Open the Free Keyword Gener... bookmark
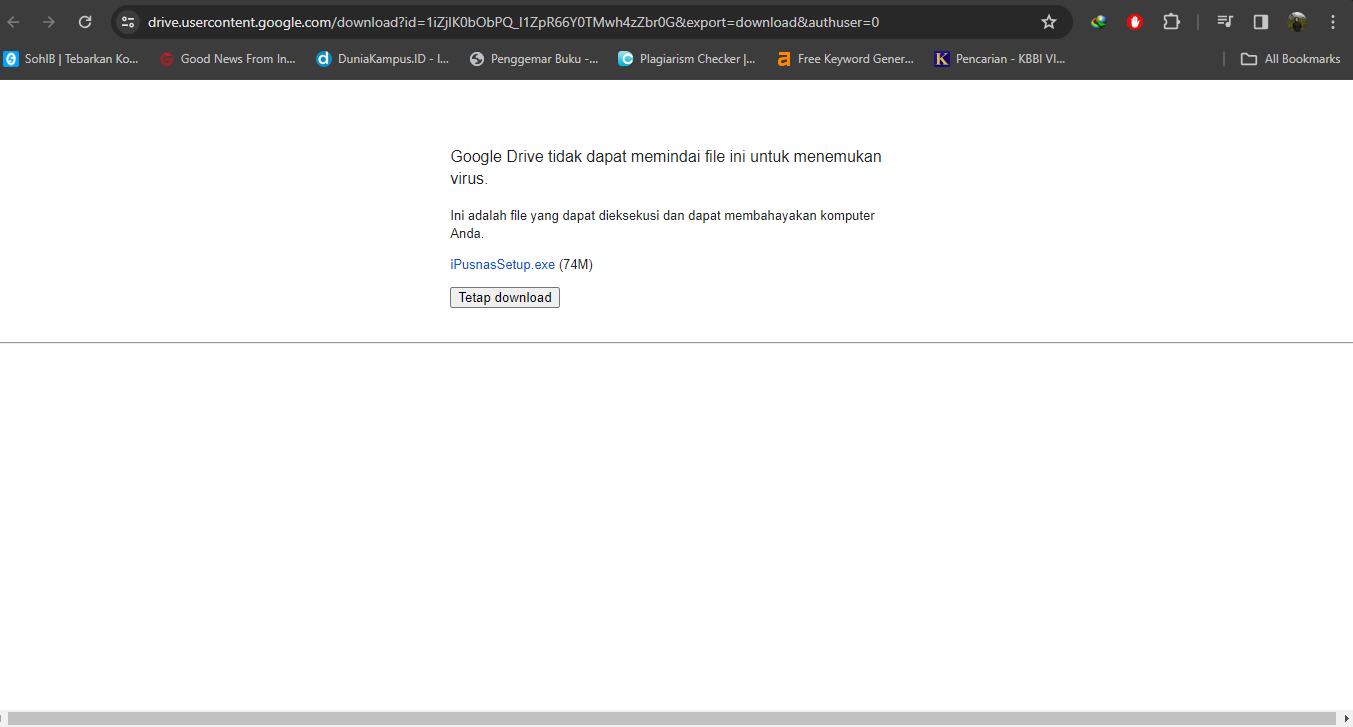 click(846, 59)
